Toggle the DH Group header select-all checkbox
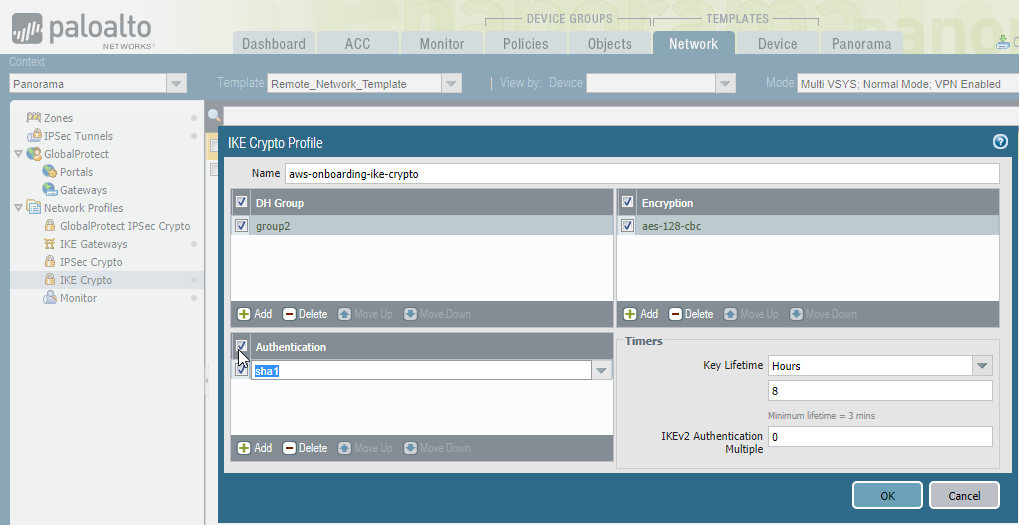Image resolution: width=1019 pixels, height=525 pixels. click(241, 202)
